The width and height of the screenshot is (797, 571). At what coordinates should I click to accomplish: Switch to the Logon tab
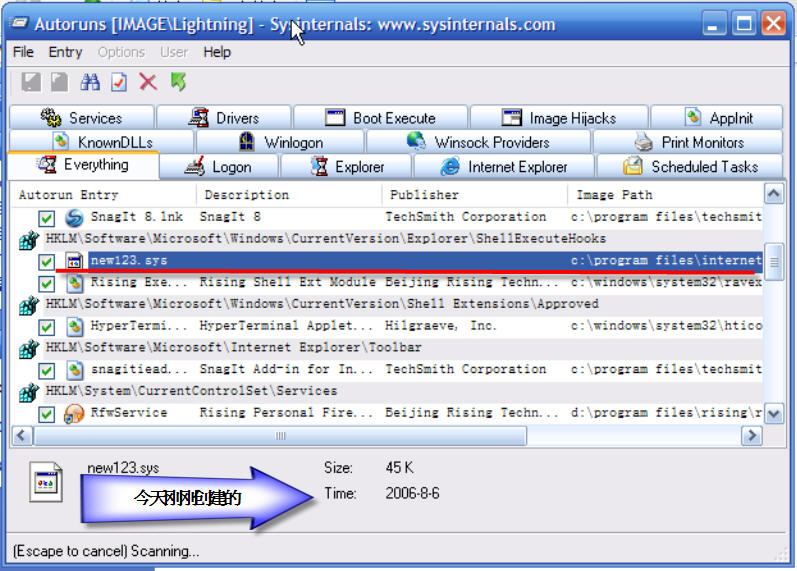pos(219,167)
